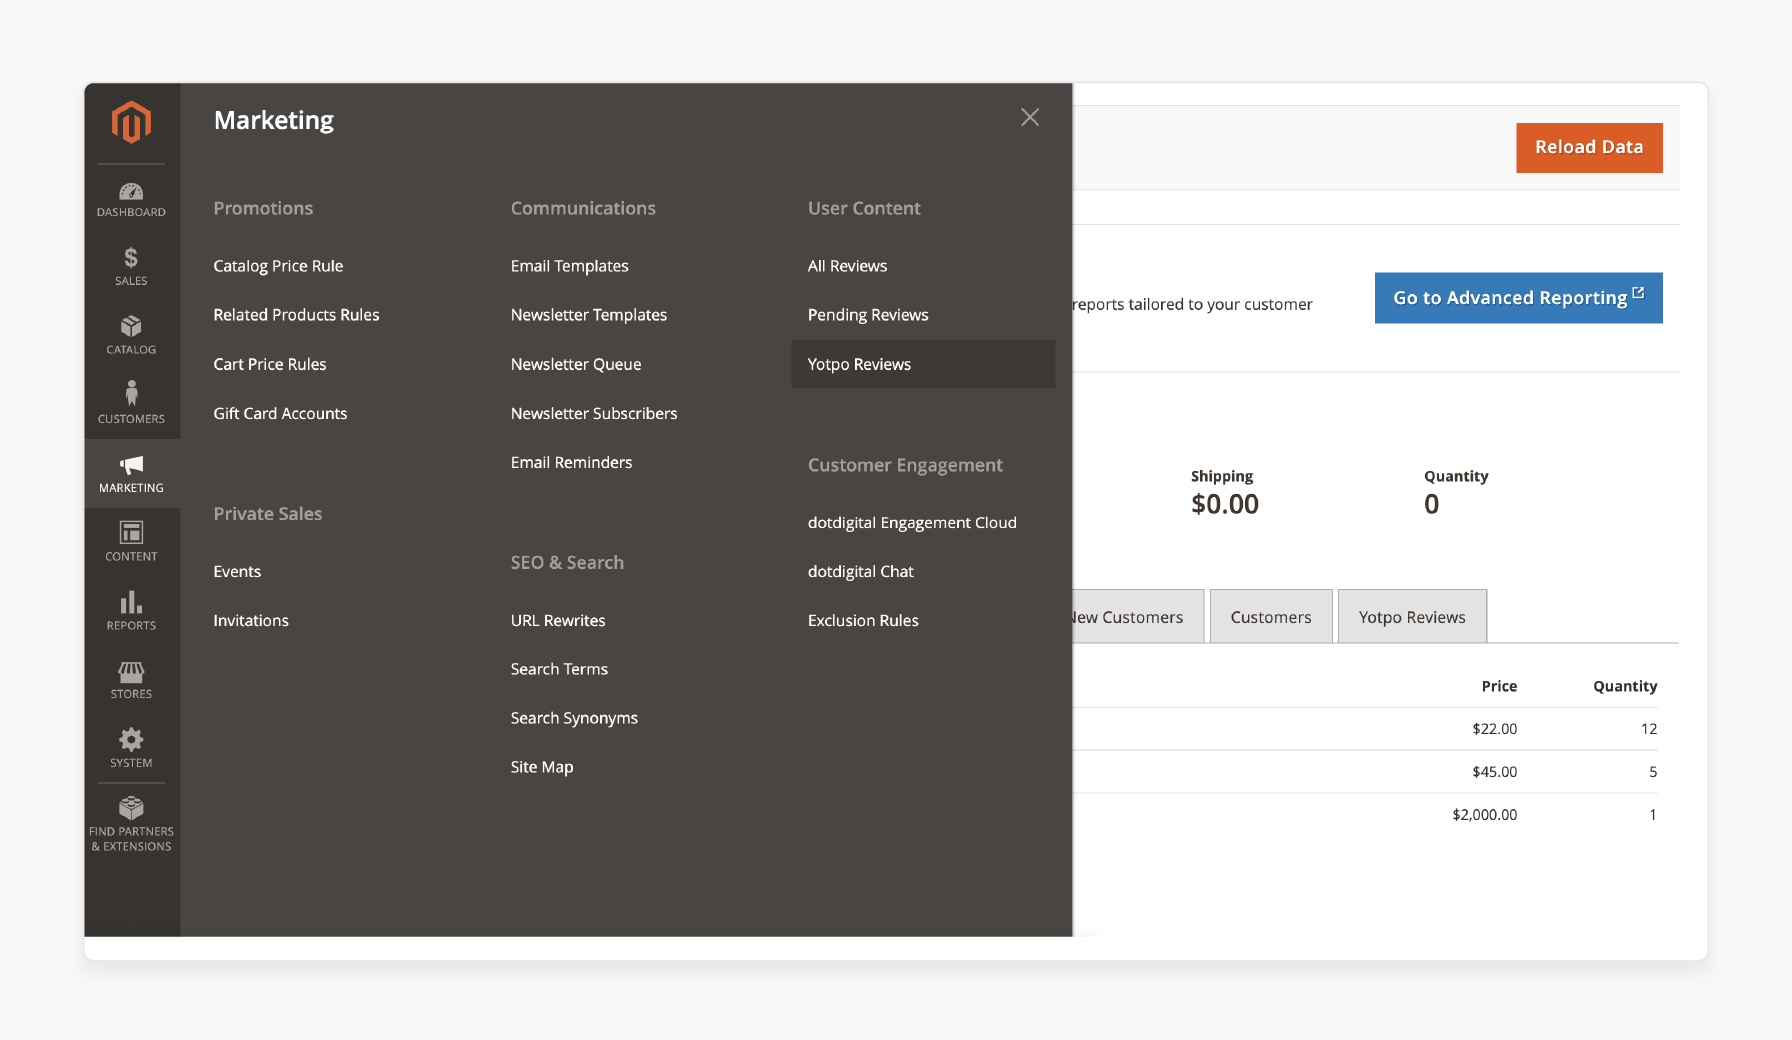
Task: Open Search Terms
Action: click(x=559, y=669)
